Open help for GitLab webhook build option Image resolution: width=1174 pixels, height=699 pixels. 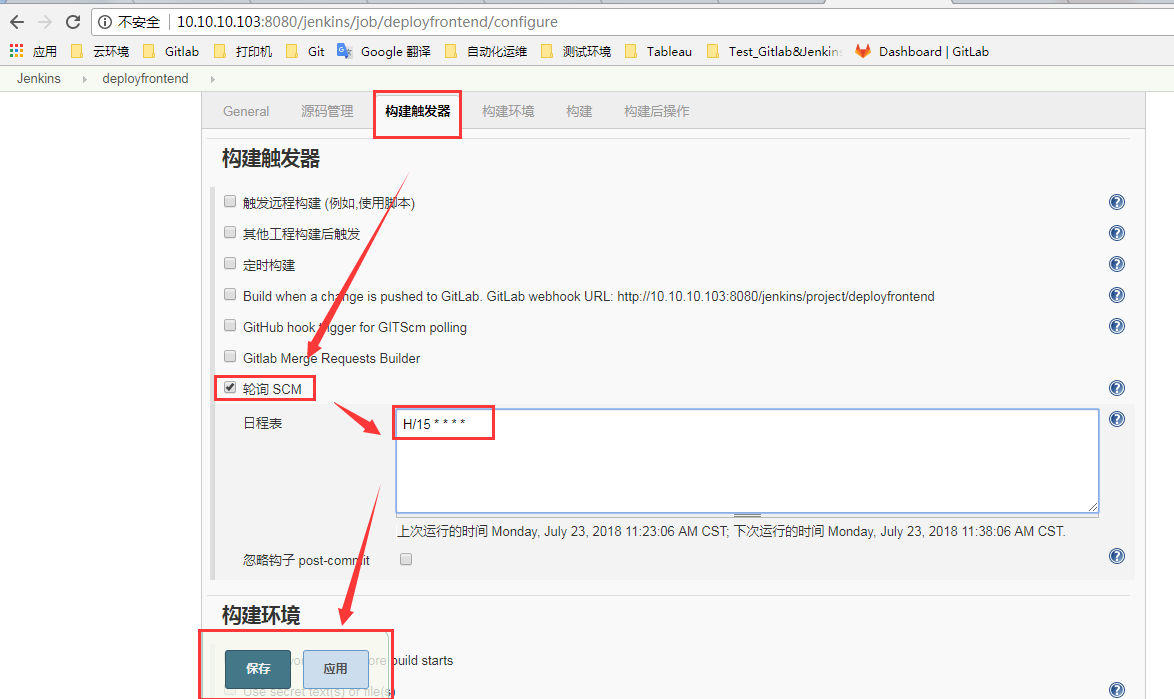click(x=1116, y=295)
